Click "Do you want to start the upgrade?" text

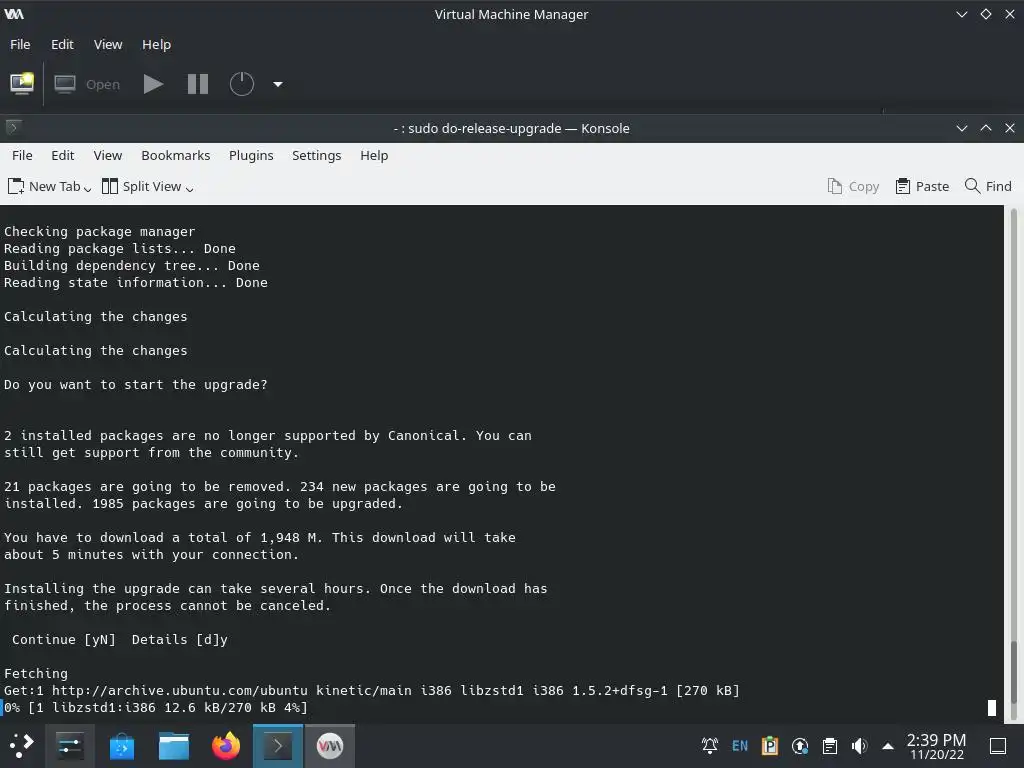(x=136, y=385)
